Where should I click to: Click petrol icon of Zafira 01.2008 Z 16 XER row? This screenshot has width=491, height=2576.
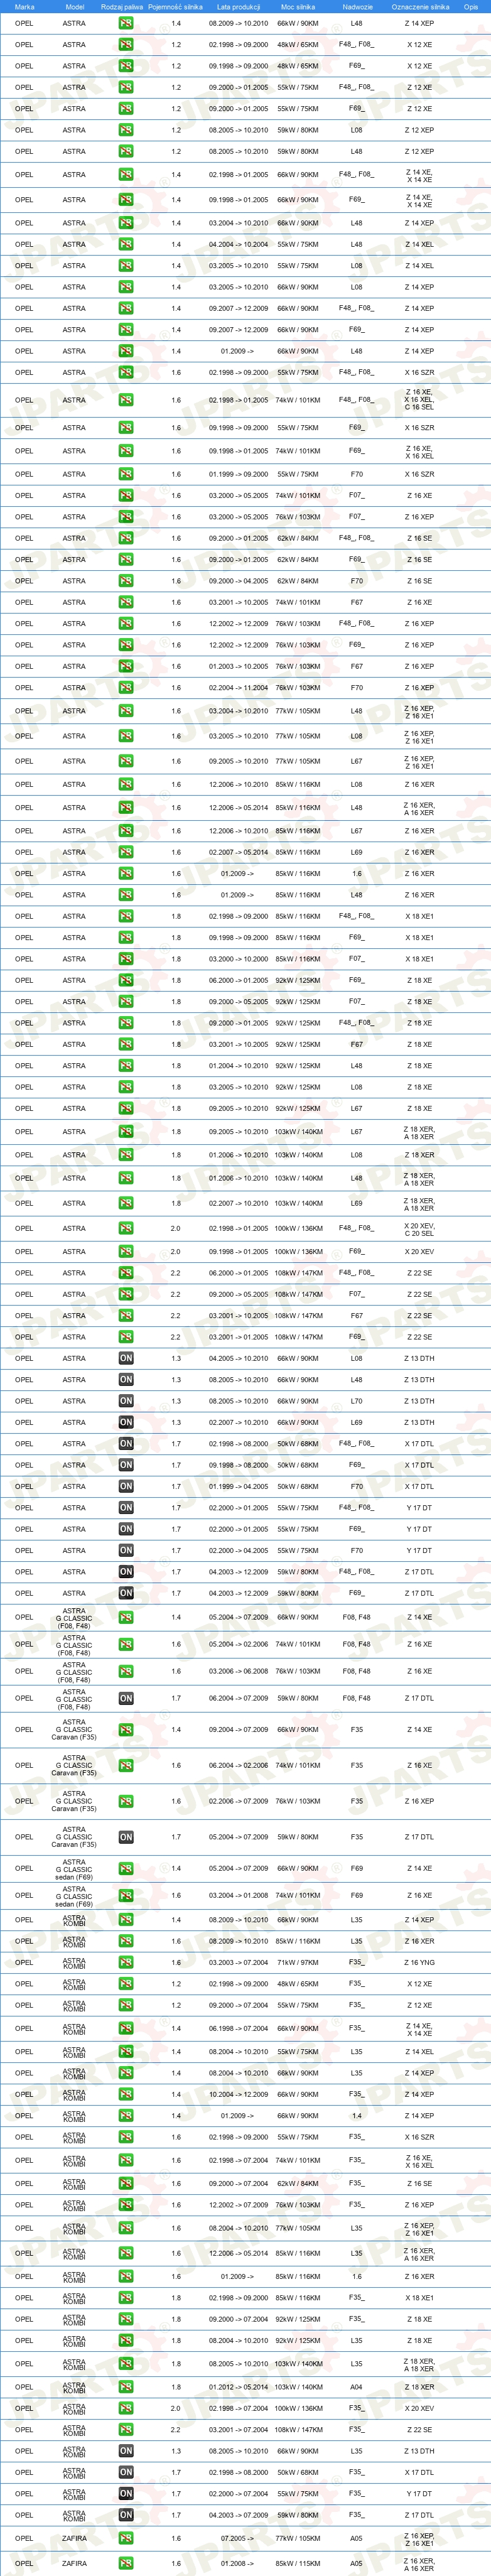126,2563
